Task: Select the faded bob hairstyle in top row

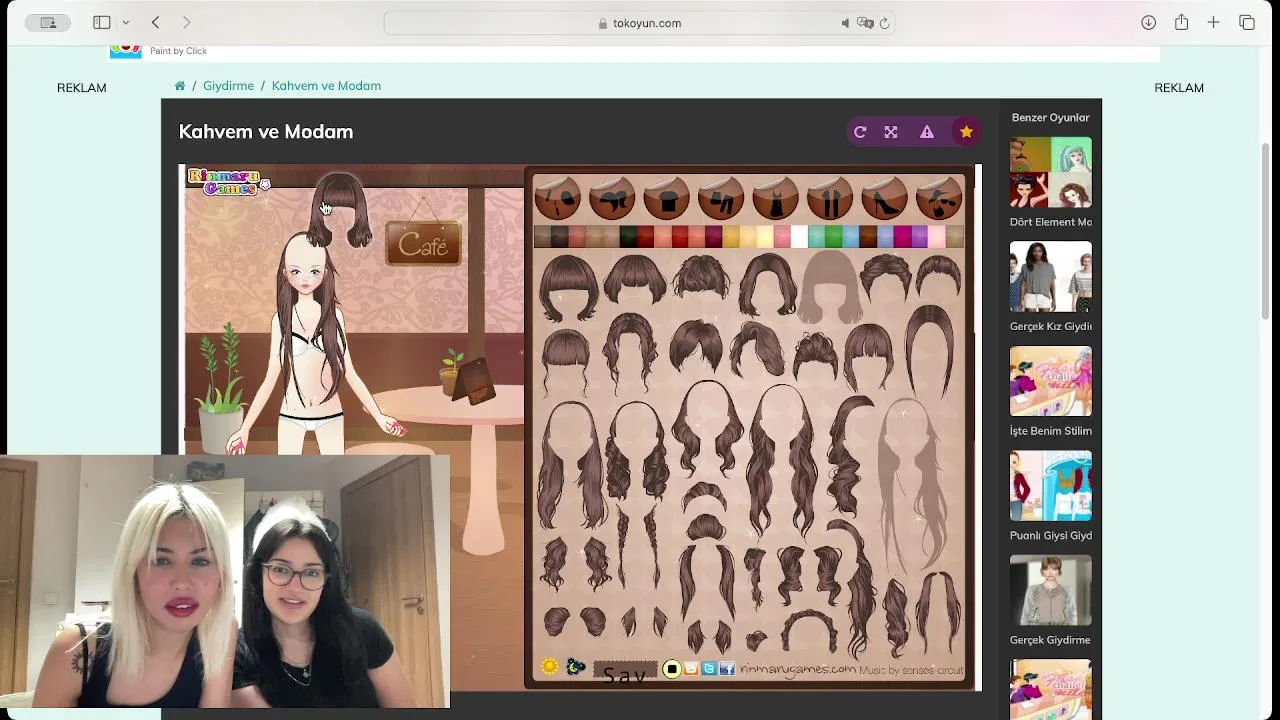Action: (829, 285)
